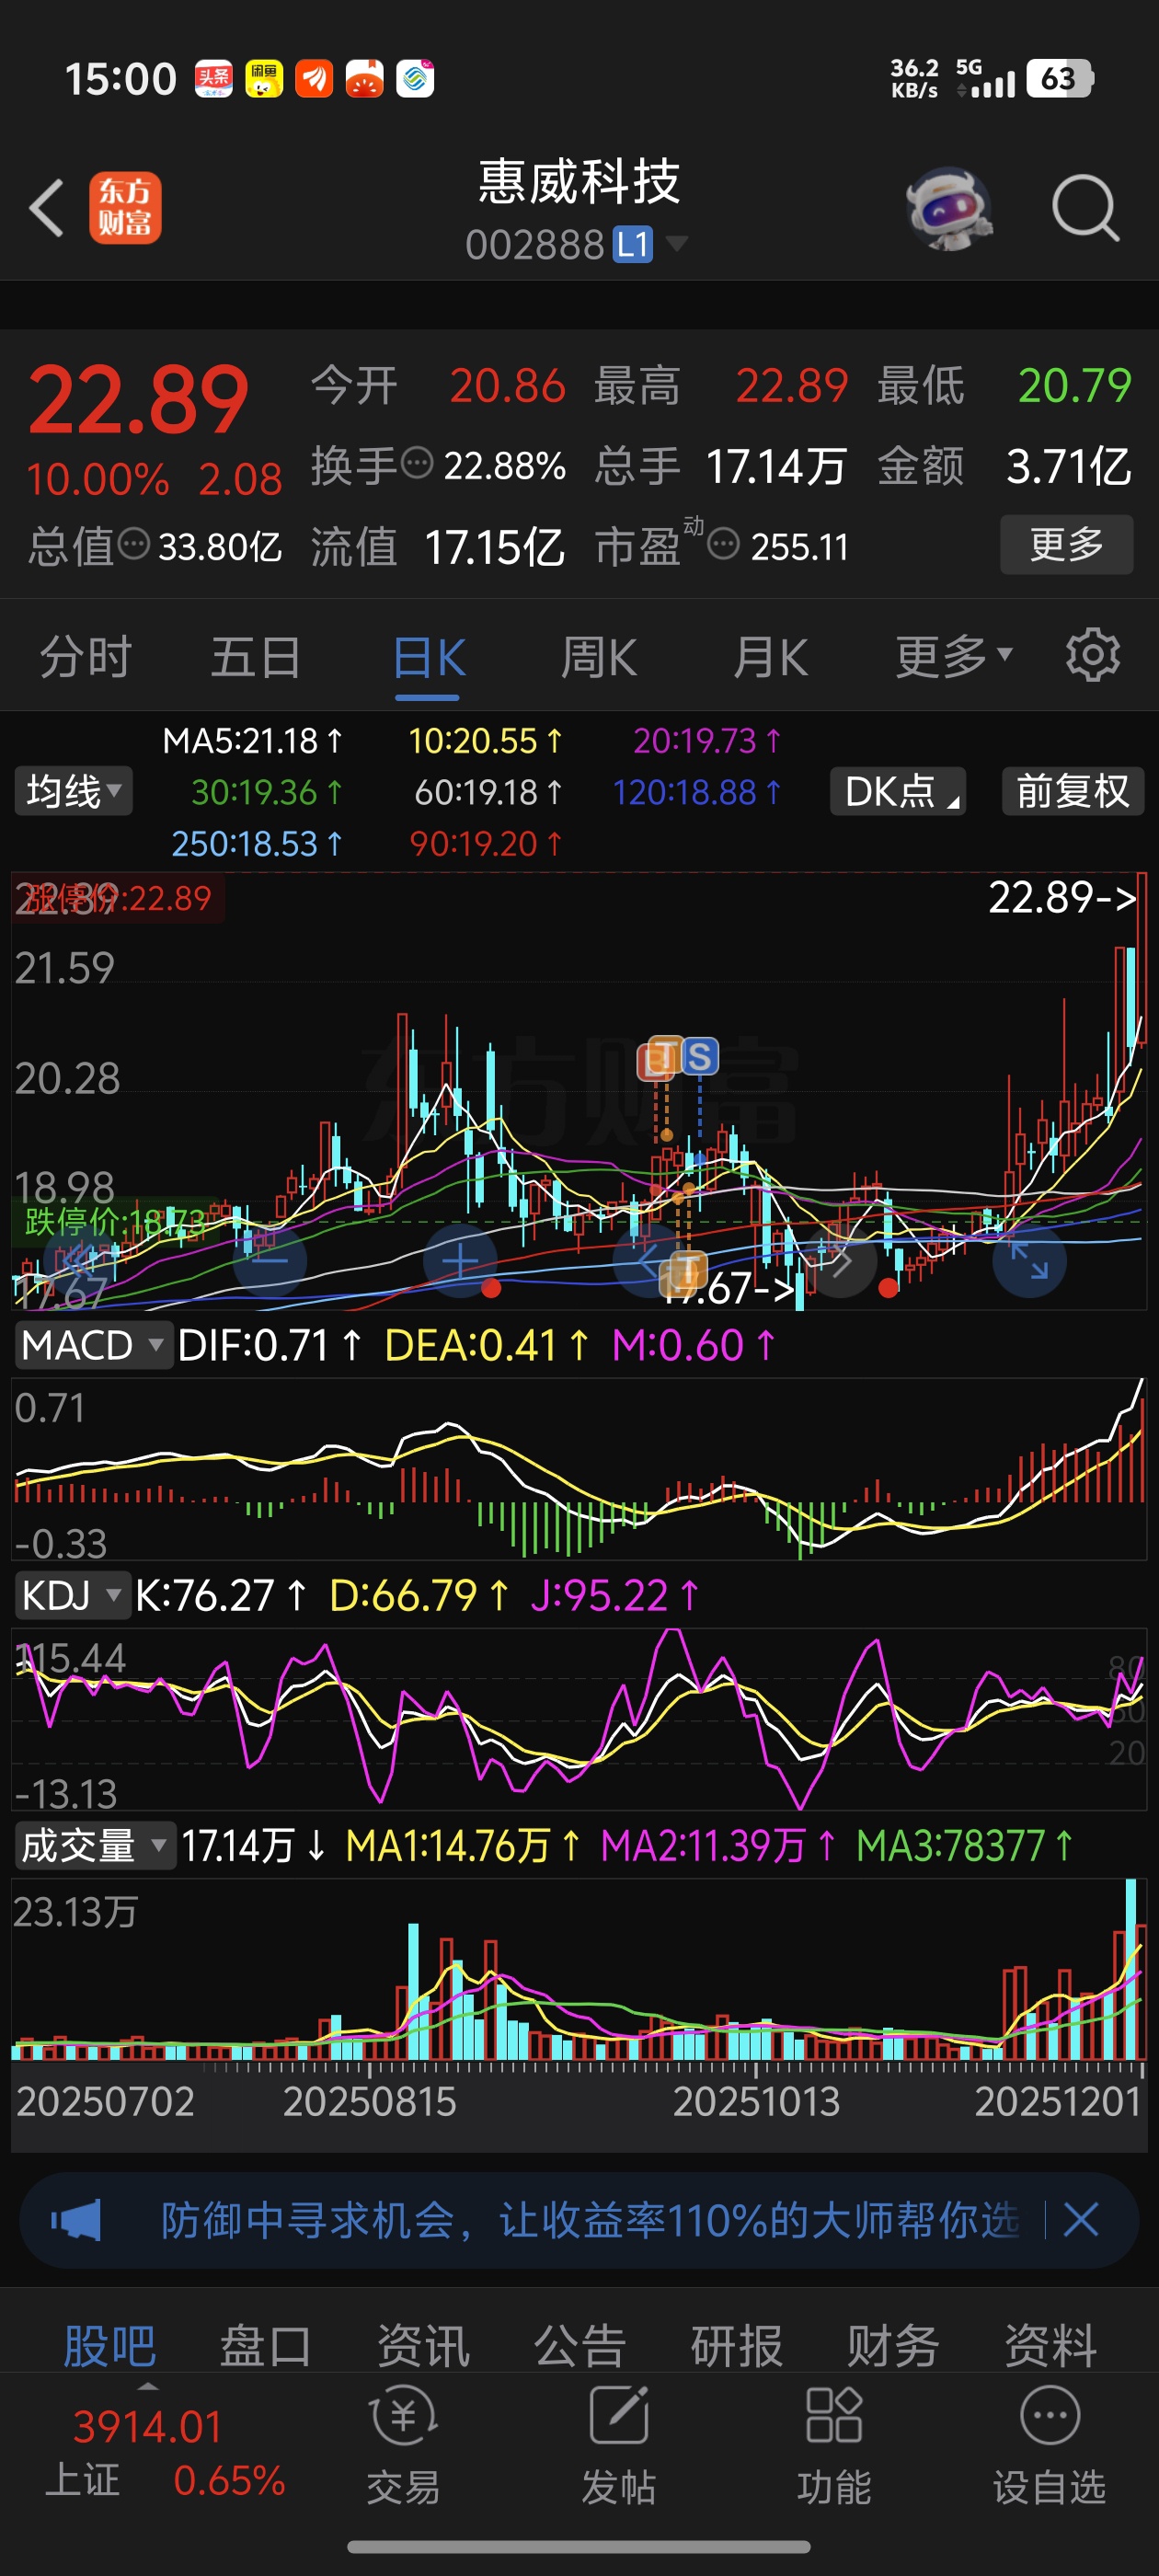Viewport: 1159px width, 2576px height.
Task: Click the 更多 button in quote summary
Action: pyautogui.click(x=1066, y=544)
